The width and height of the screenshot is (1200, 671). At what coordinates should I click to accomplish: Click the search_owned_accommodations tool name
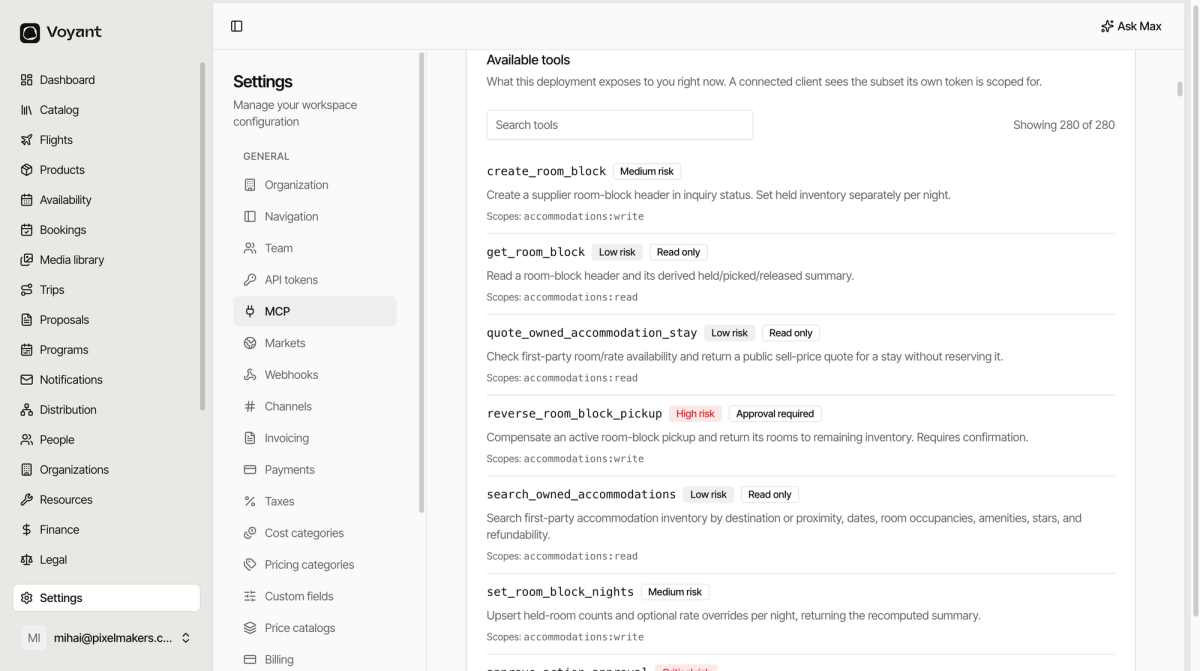pyautogui.click(x=581, y=494)
